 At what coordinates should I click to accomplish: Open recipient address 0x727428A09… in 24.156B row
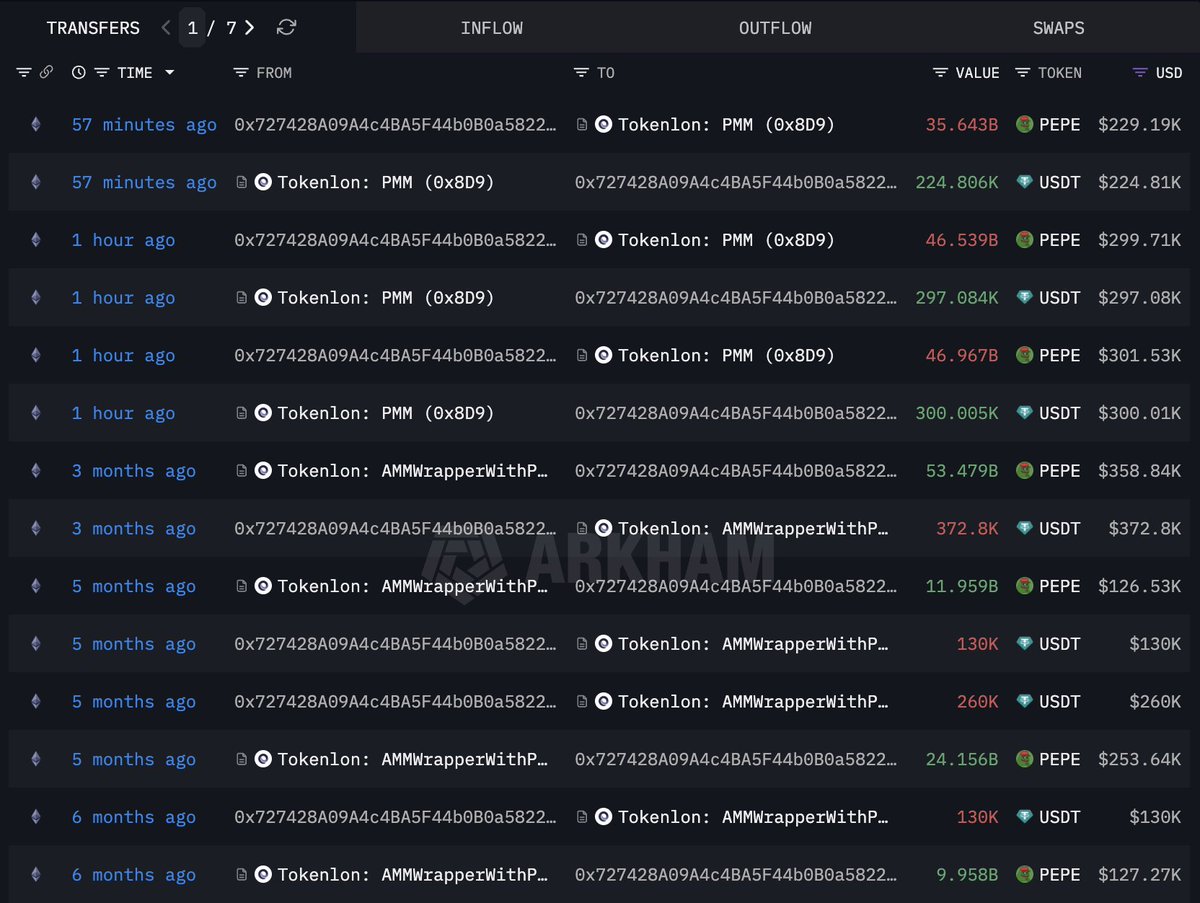(x=736, y=760)
